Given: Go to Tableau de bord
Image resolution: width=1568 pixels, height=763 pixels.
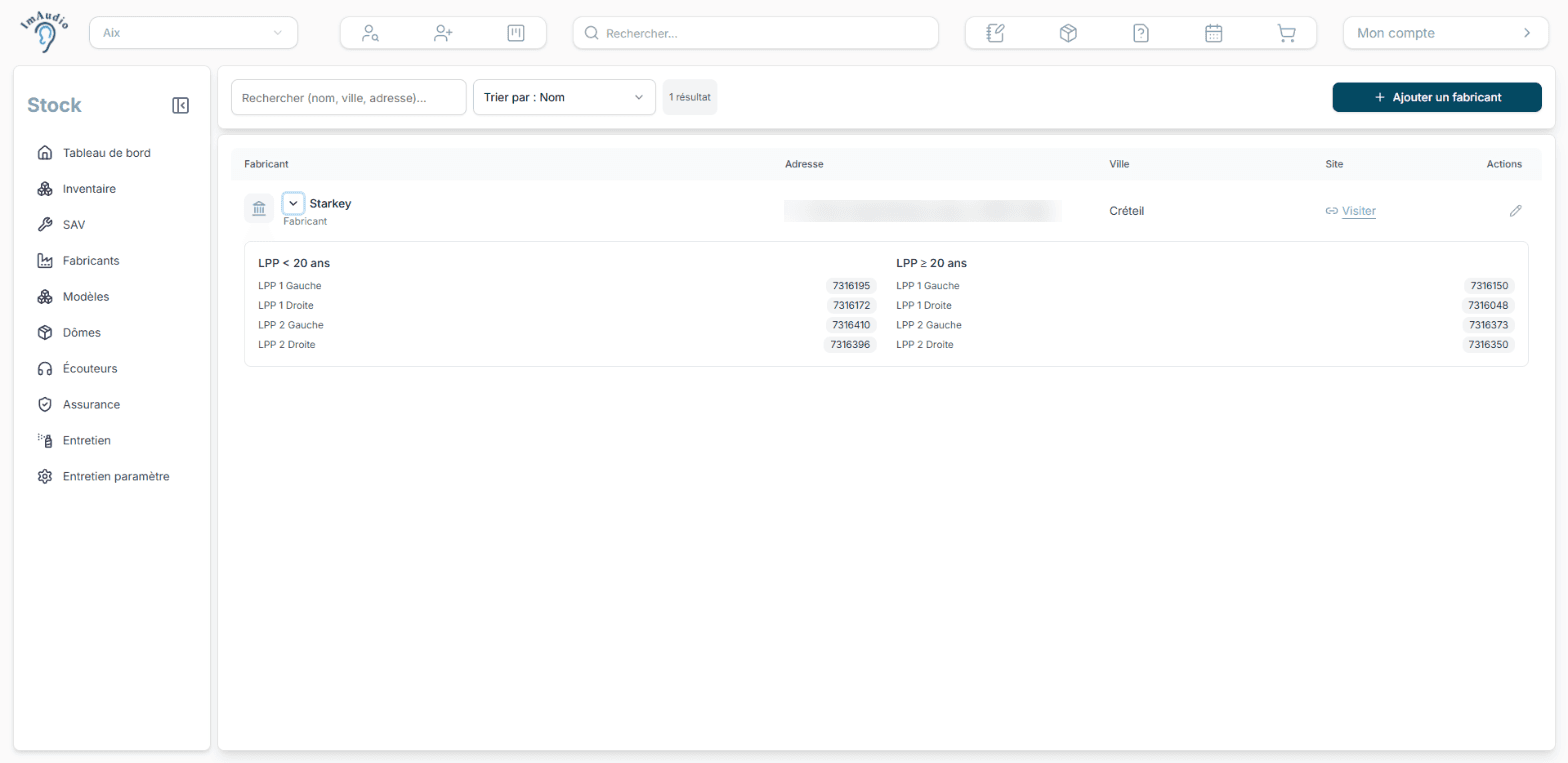Looking at the screenshot, I should (x=107, y=153).
